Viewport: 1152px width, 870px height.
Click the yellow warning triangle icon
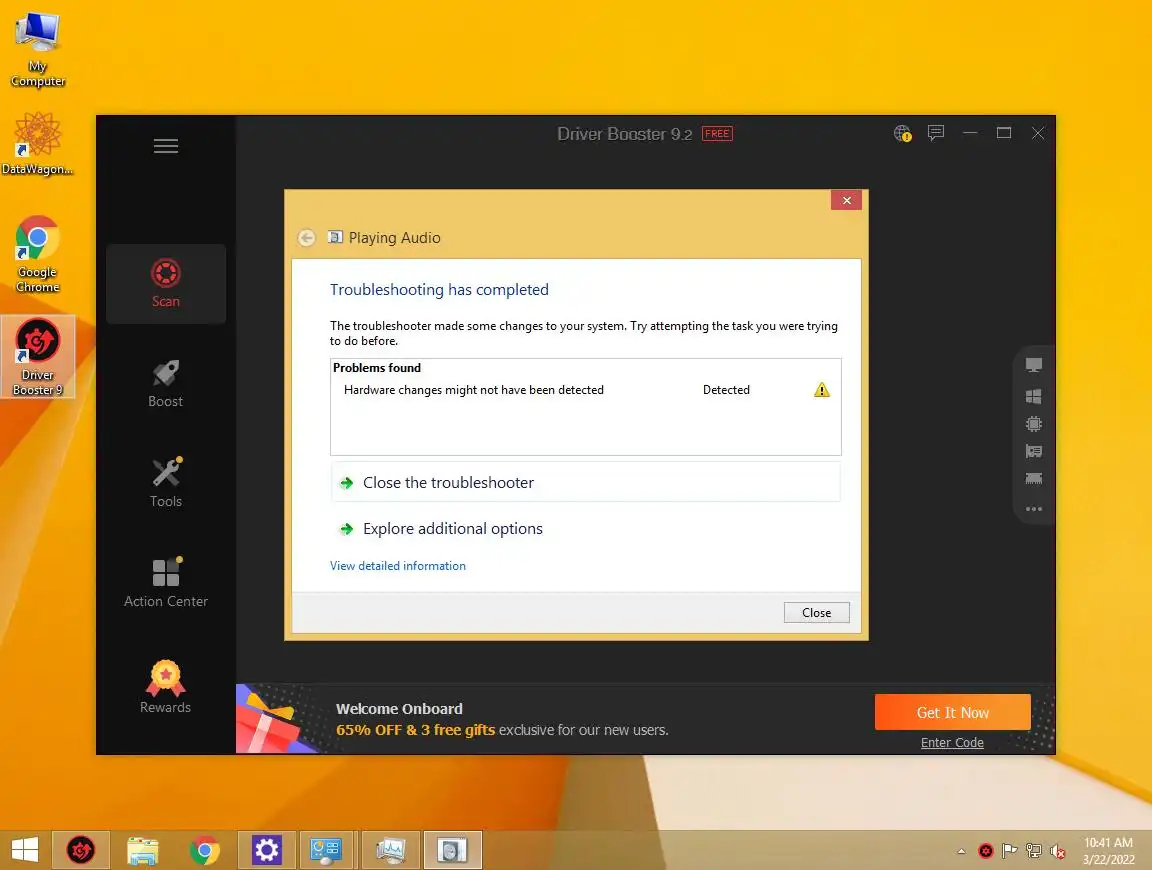click(822, 390)
